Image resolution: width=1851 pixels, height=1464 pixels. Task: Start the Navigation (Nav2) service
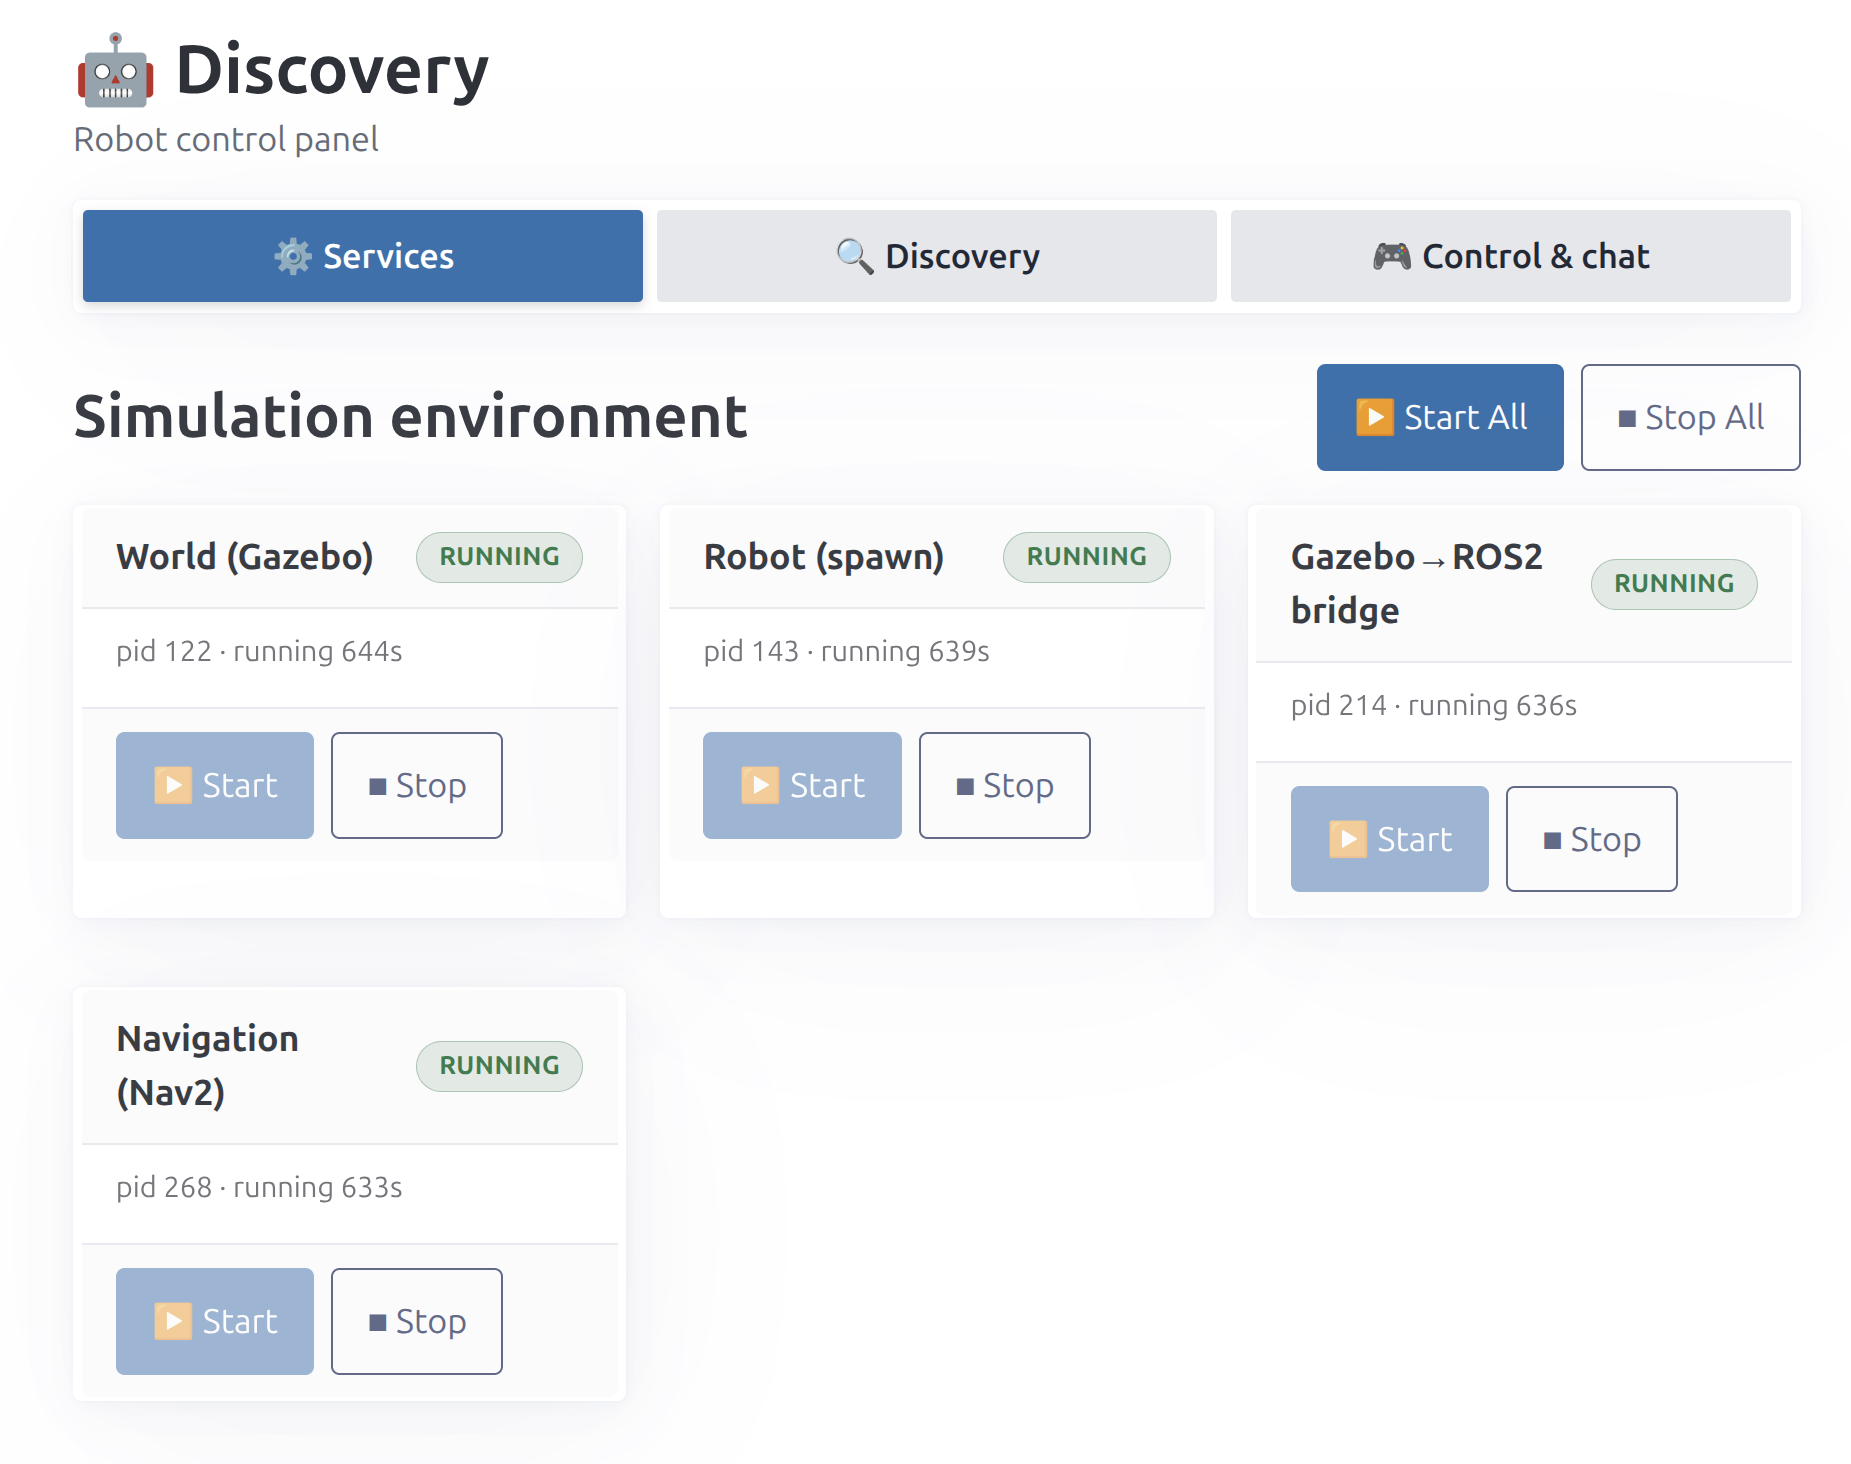[215, 1321]
